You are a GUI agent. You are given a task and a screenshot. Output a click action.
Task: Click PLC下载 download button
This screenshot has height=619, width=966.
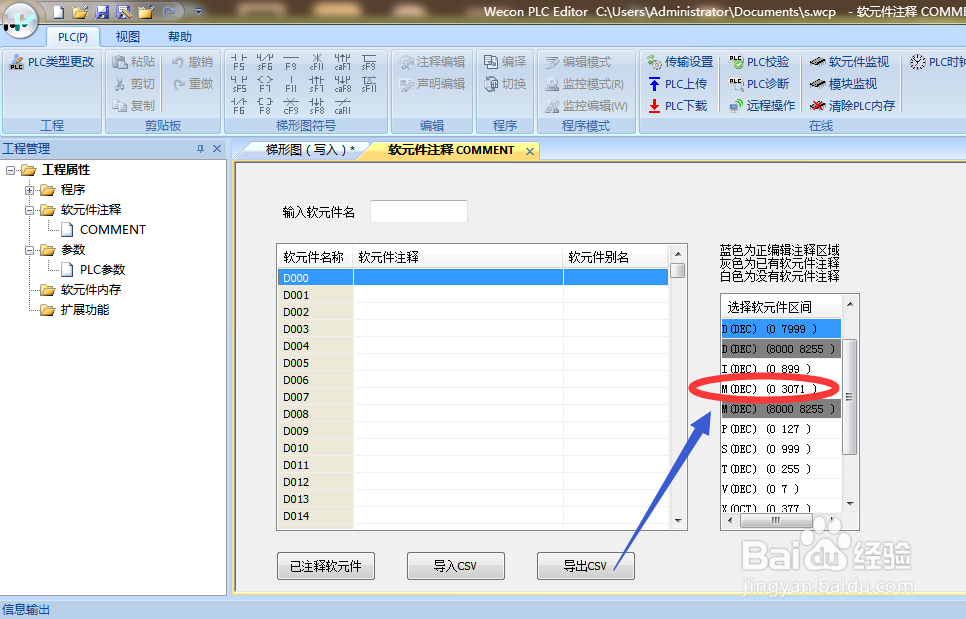pyautogui.click(x=677, y=106)
